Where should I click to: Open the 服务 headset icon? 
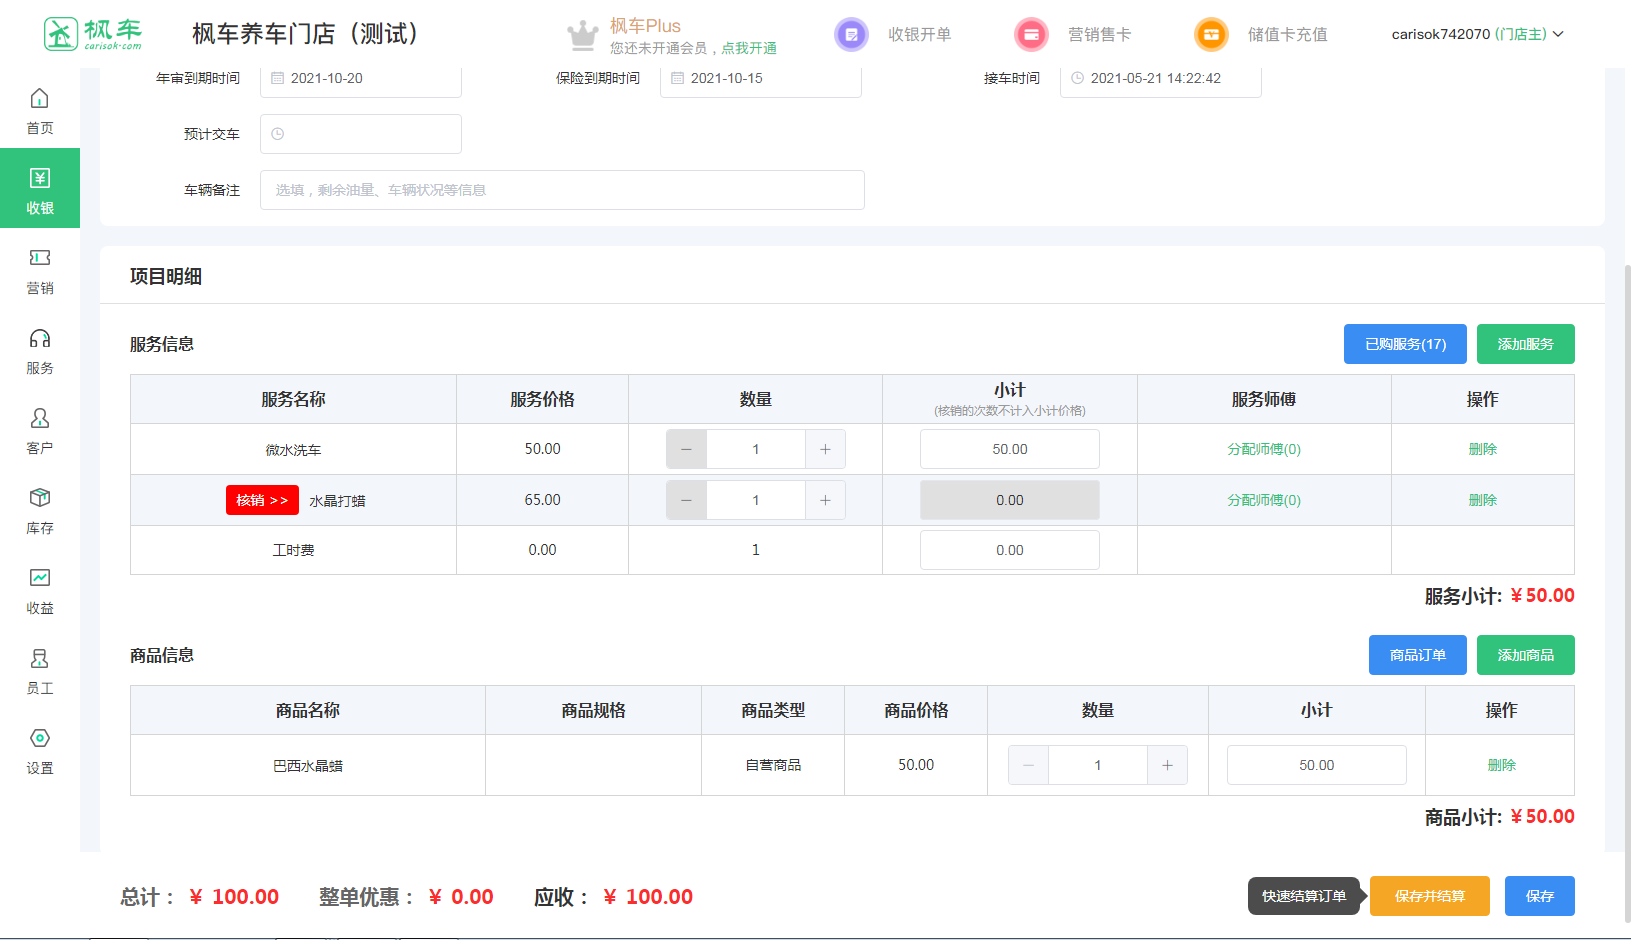(39, 339)
